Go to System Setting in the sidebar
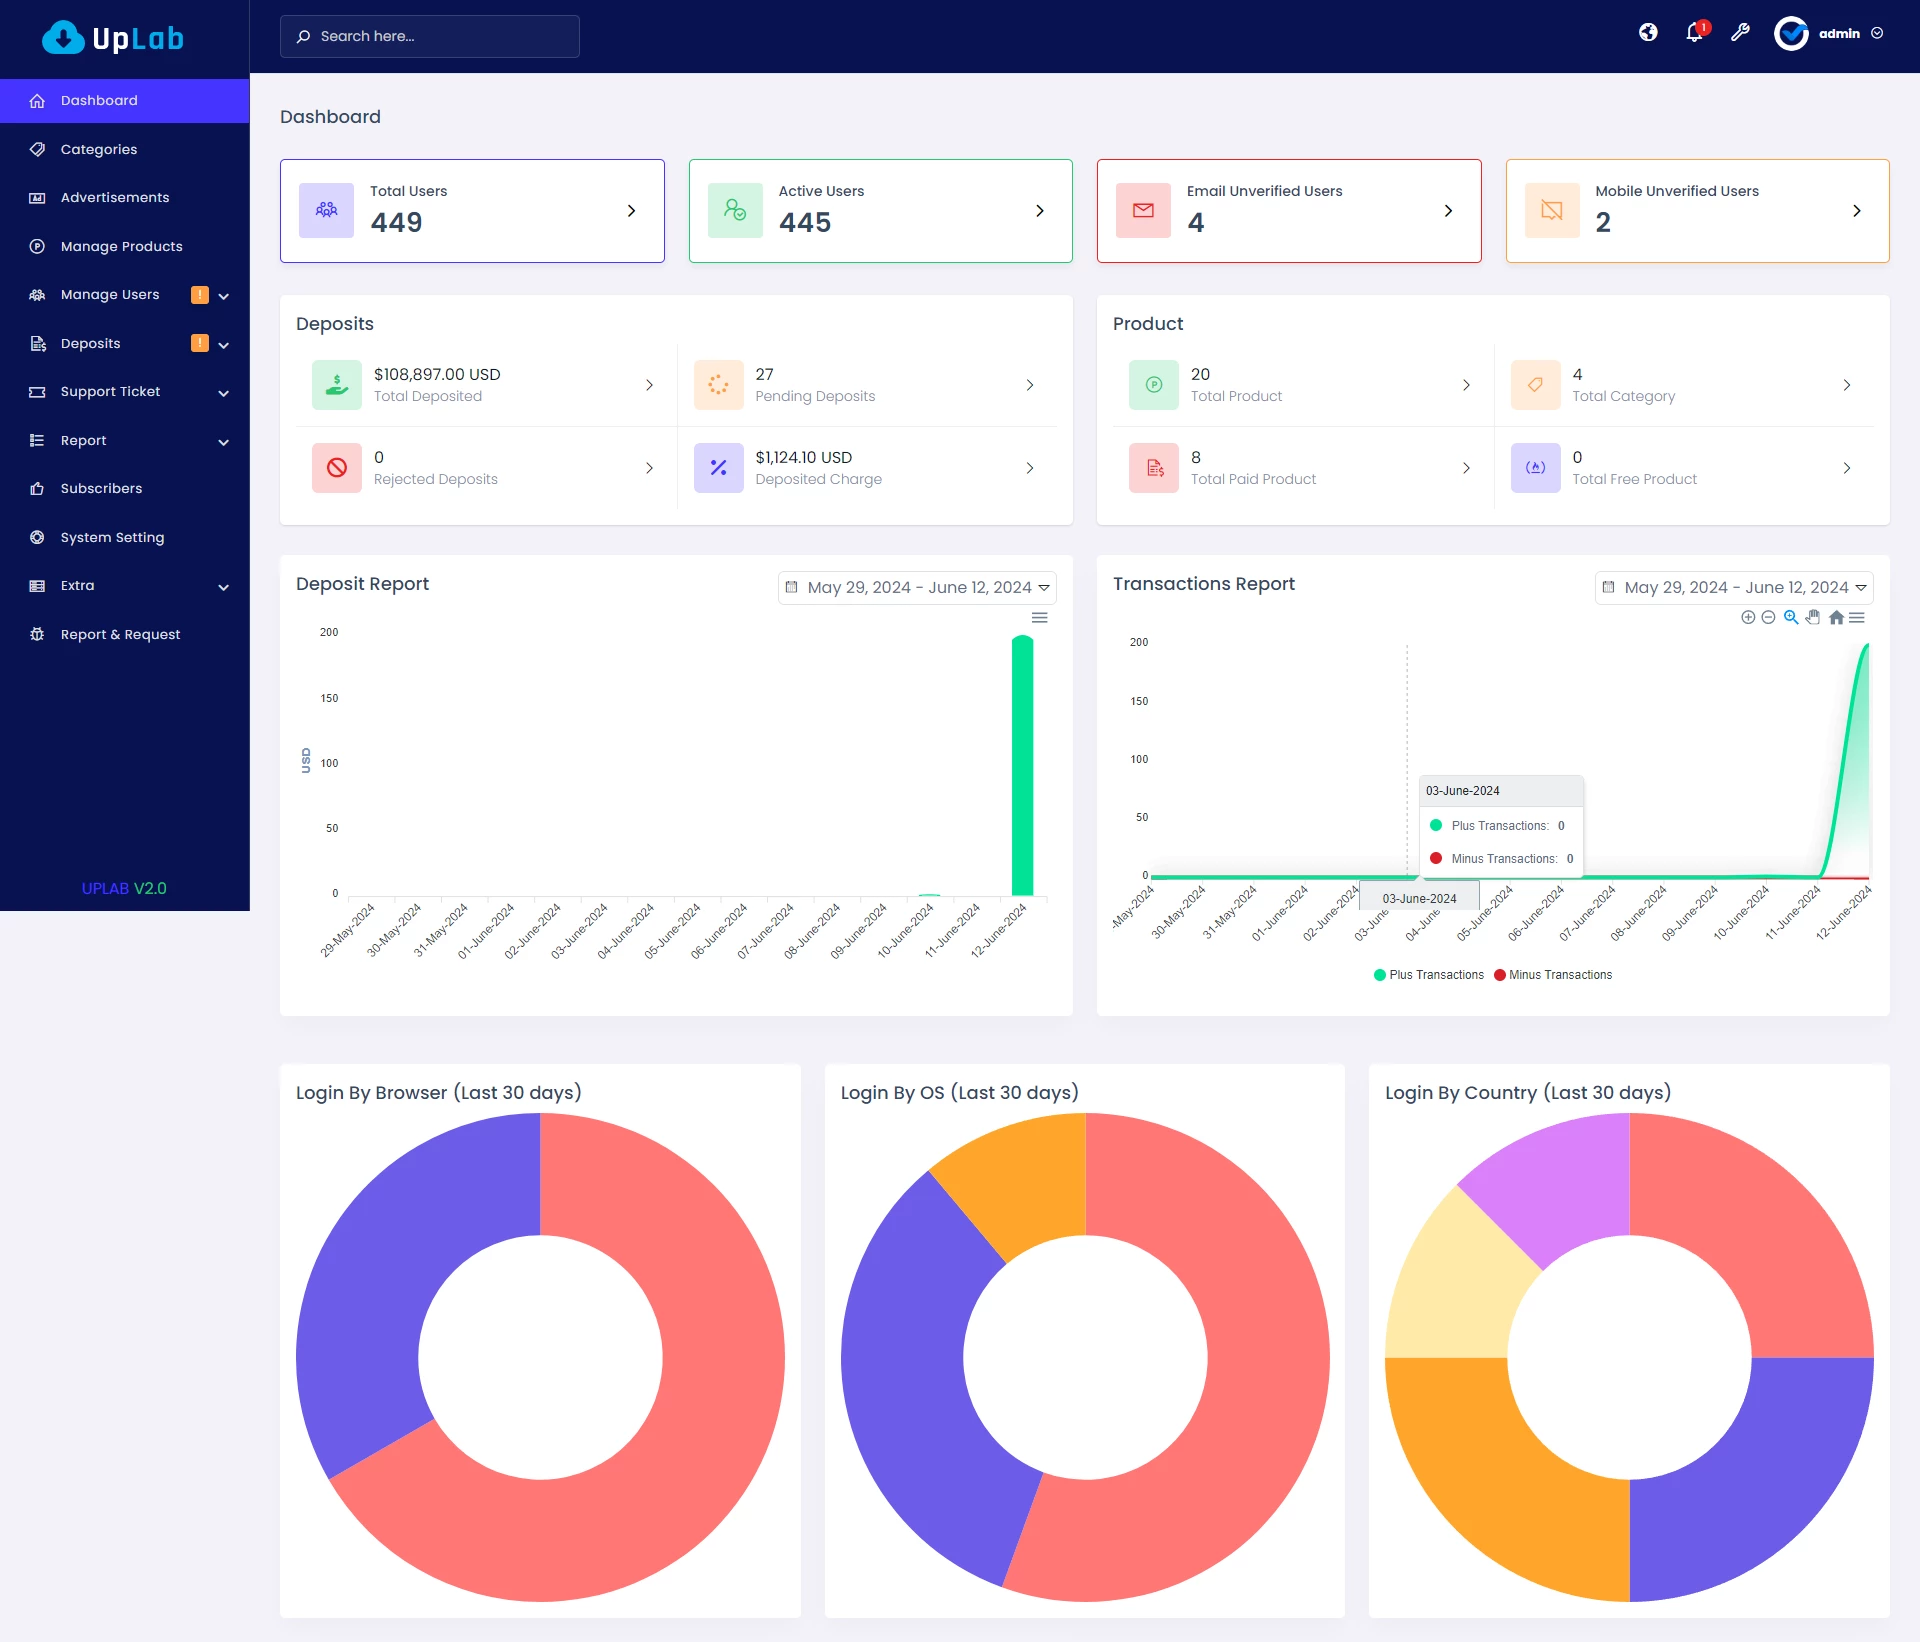The height and width of the screenshot is (1642, 1920). (x=112, y=538)
